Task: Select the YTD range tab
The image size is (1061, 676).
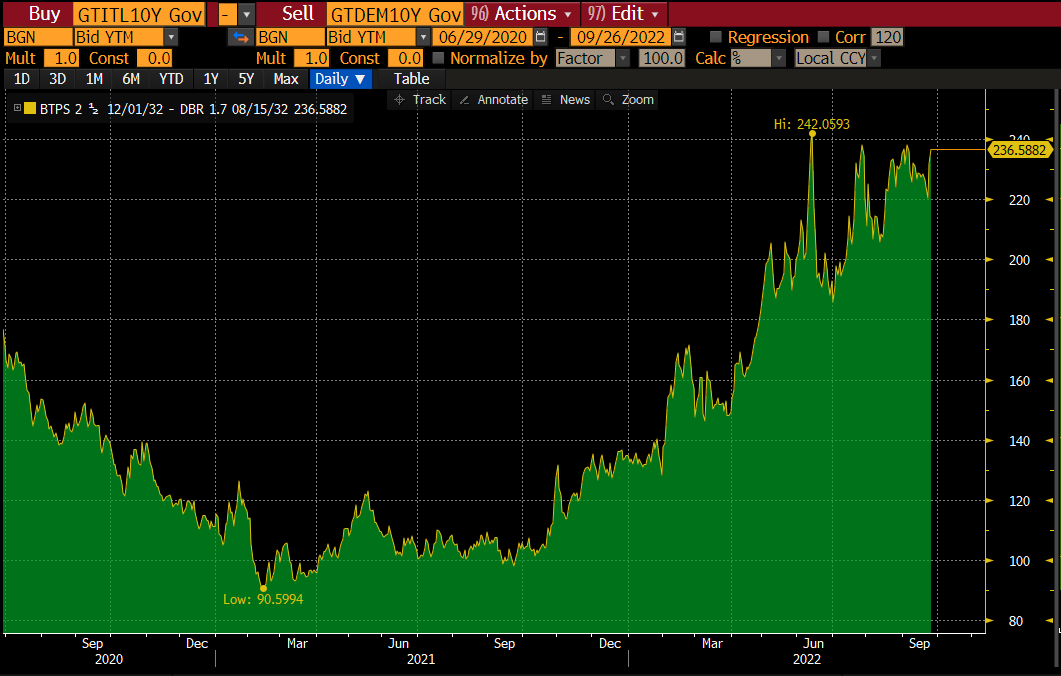Action: [x=171, y=79]
